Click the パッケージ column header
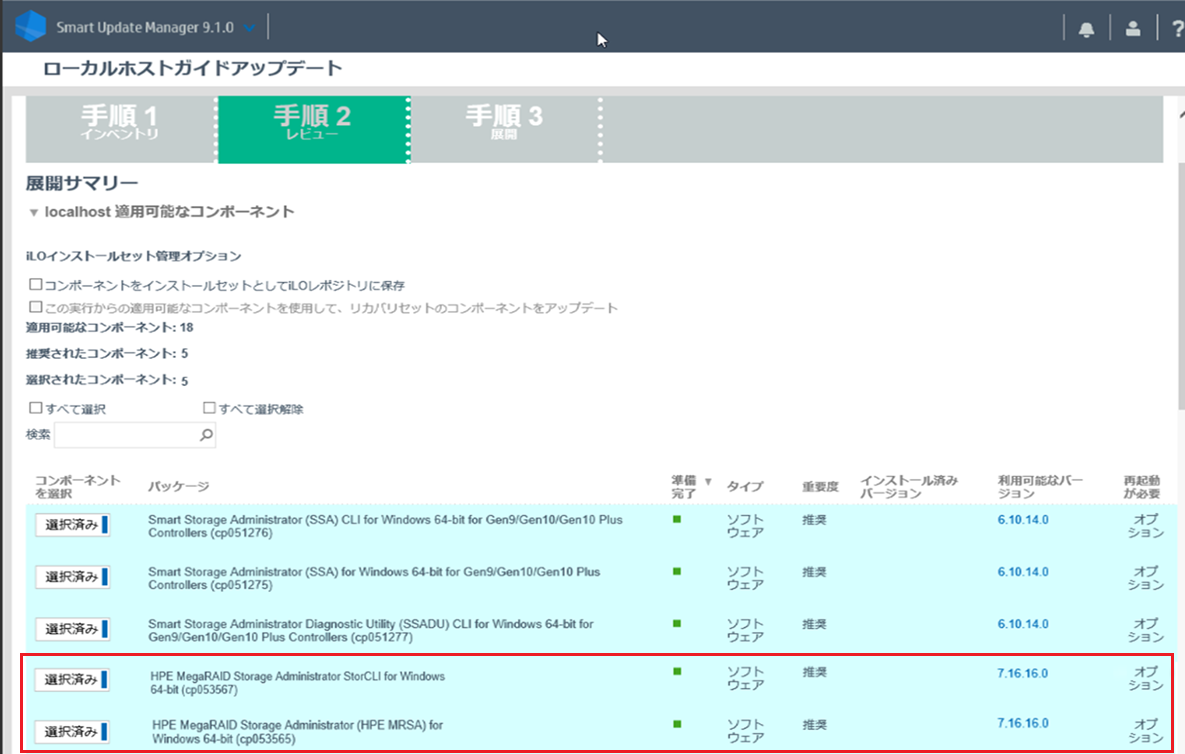The height and width of the screenshot is (754, 1185). [178, 487]
